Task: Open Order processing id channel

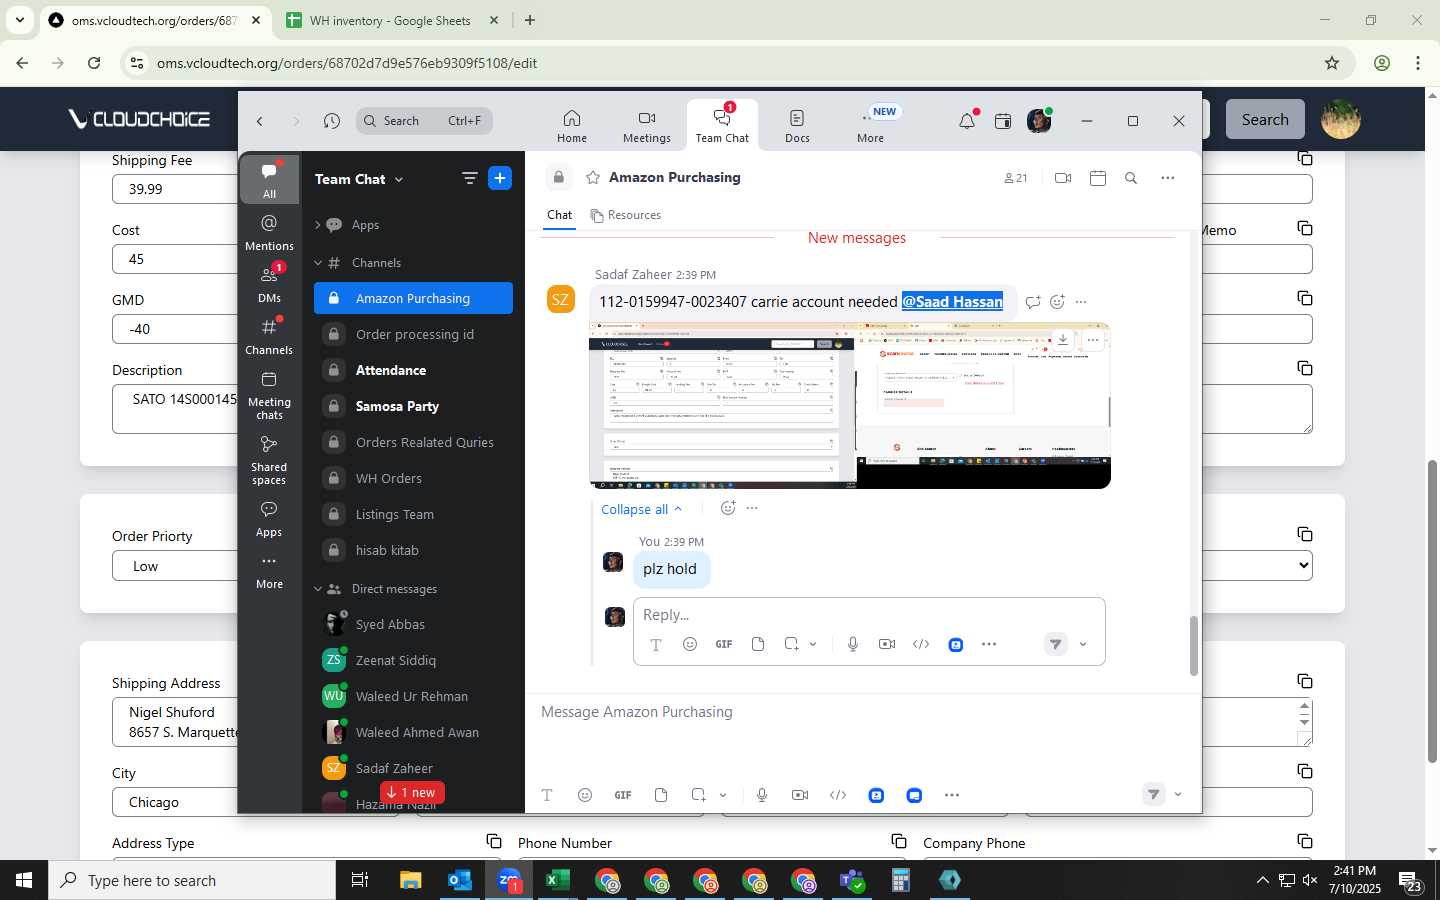Action: point(413,334)
